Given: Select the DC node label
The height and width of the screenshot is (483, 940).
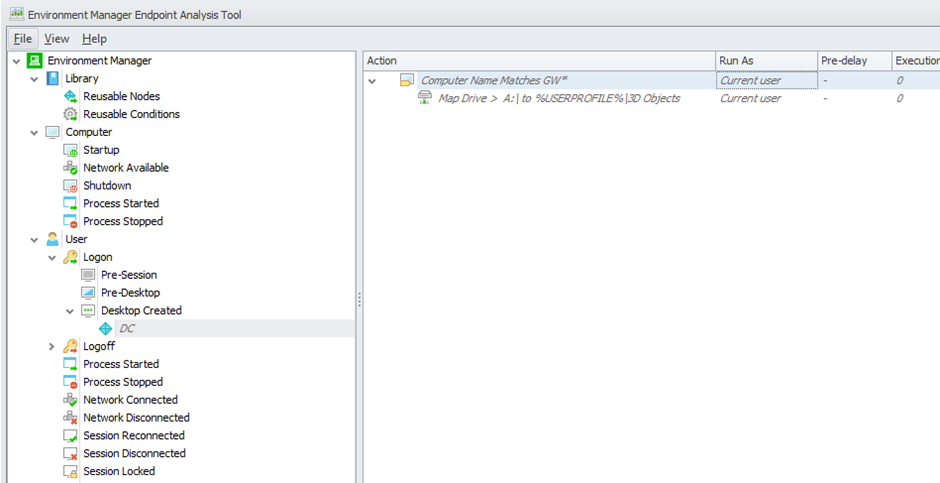Looking at the screenshot, I should [x=126, y=328].
